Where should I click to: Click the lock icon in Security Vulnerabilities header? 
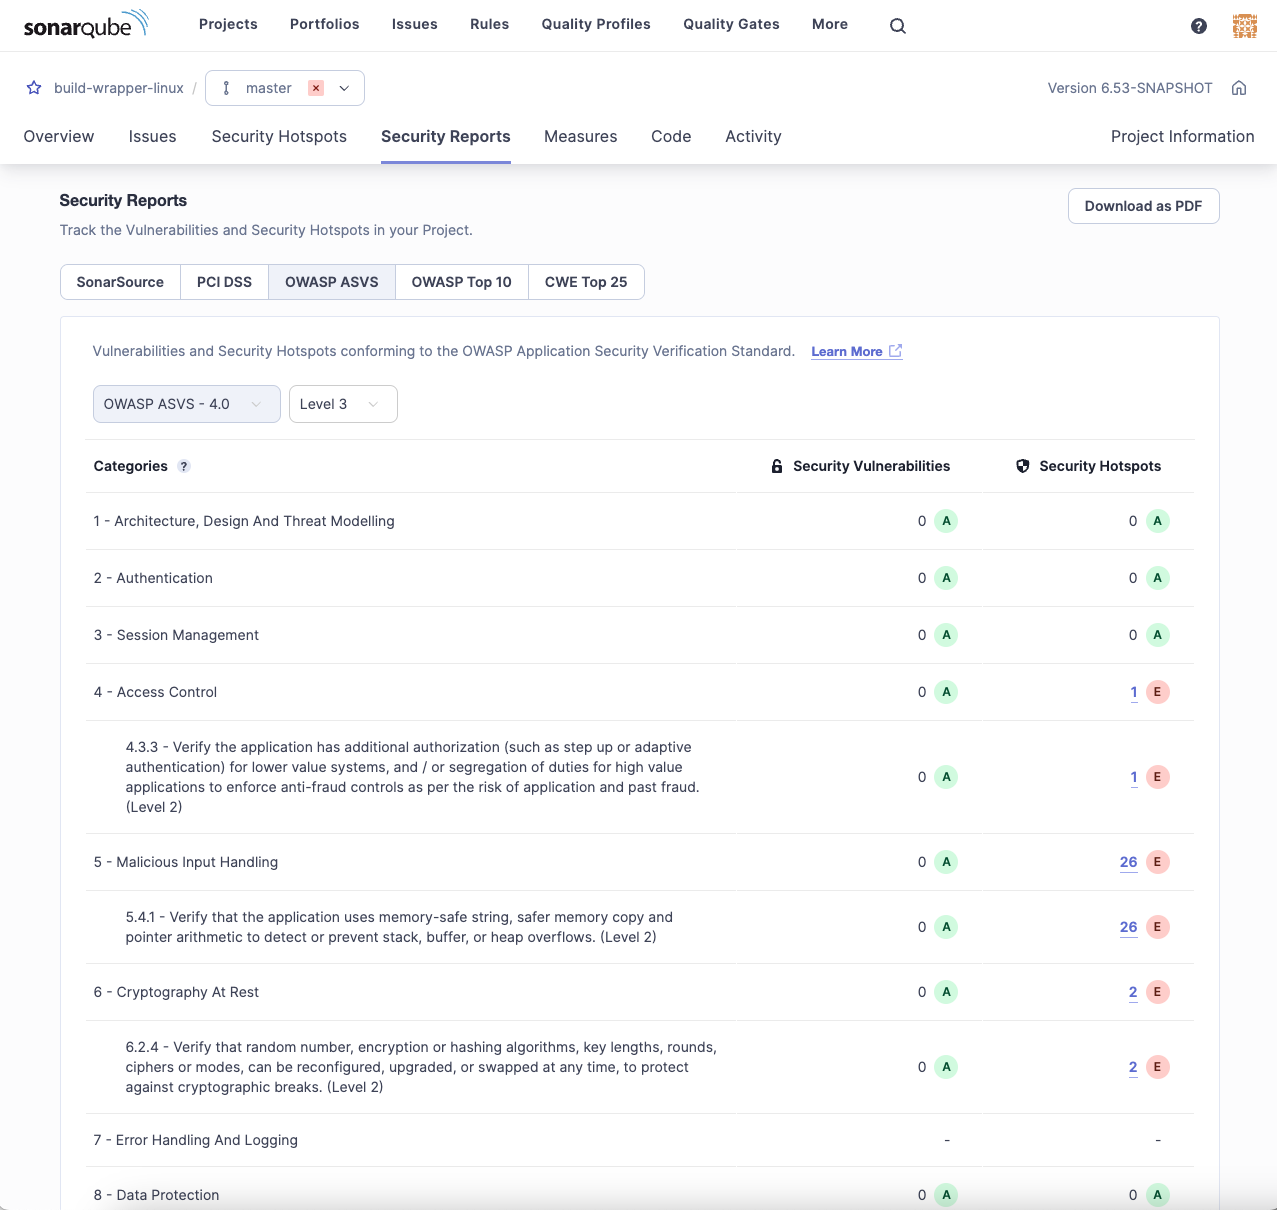tap(776, 465)
